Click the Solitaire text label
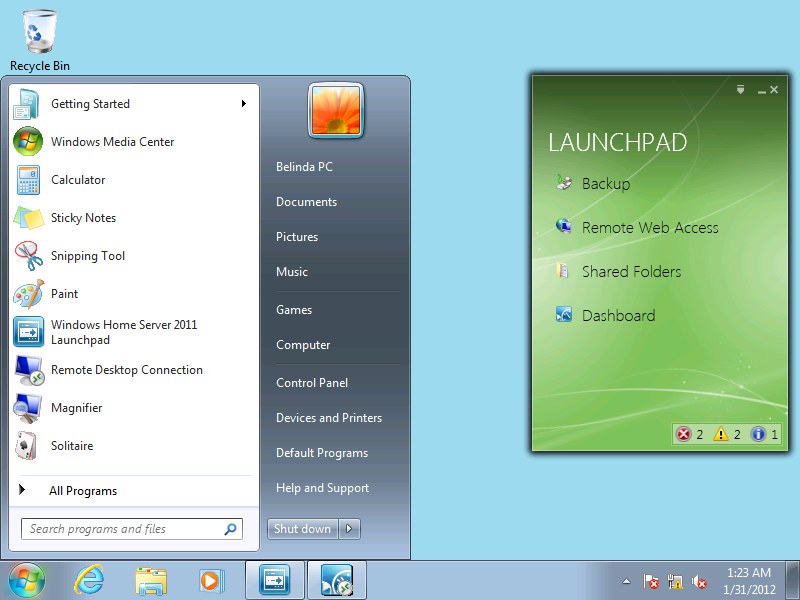Viewport: 800px width, 600px height. 72,446
